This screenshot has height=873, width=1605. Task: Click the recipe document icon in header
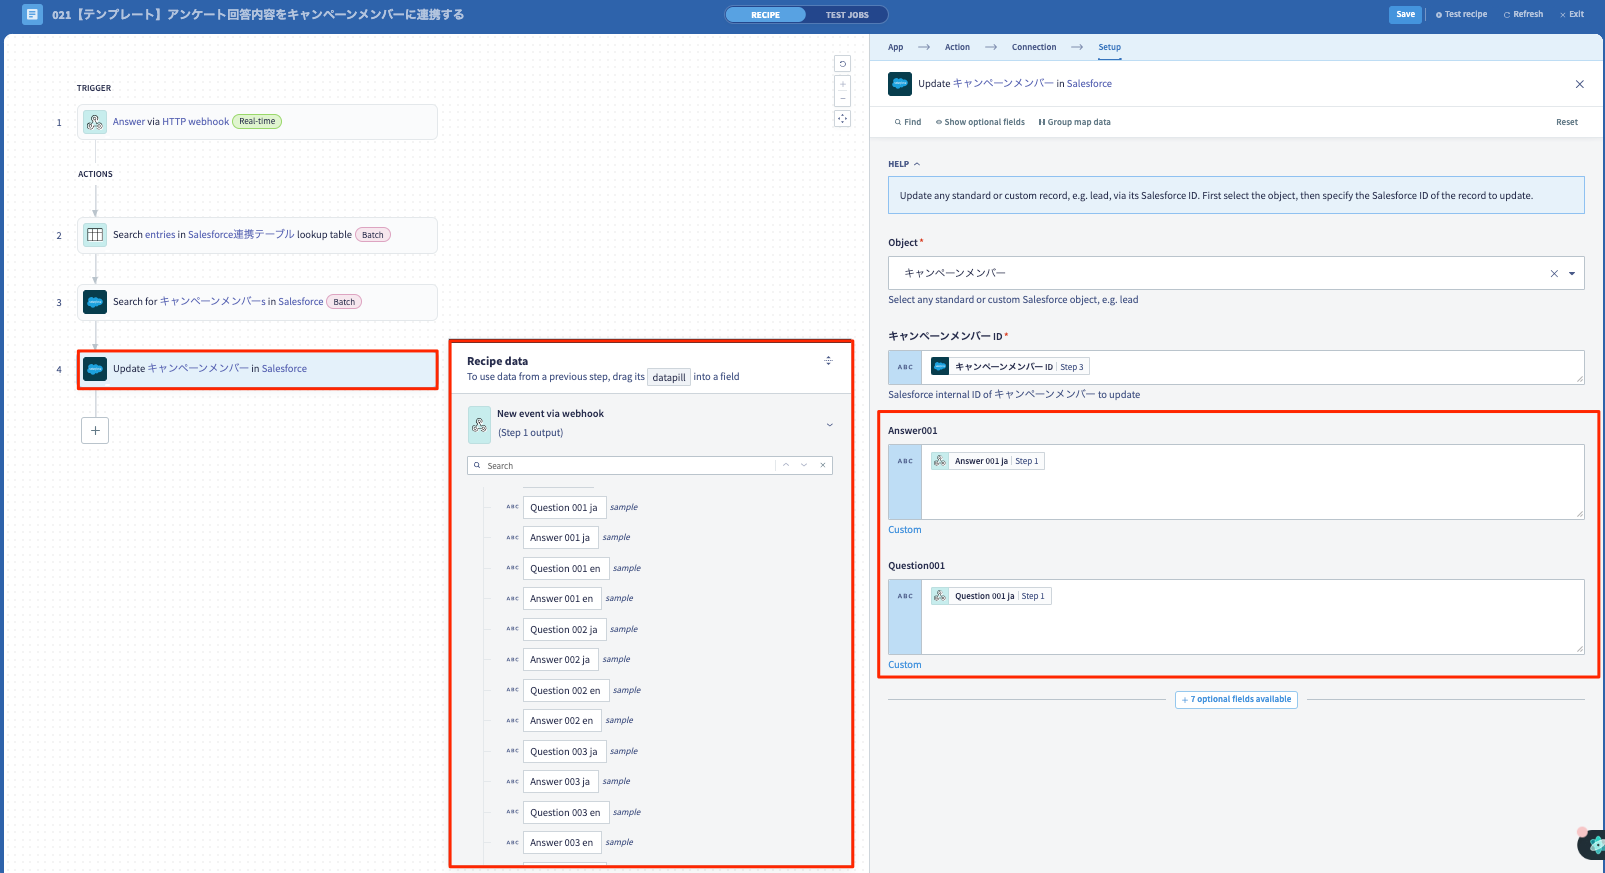tap(32, 14)
